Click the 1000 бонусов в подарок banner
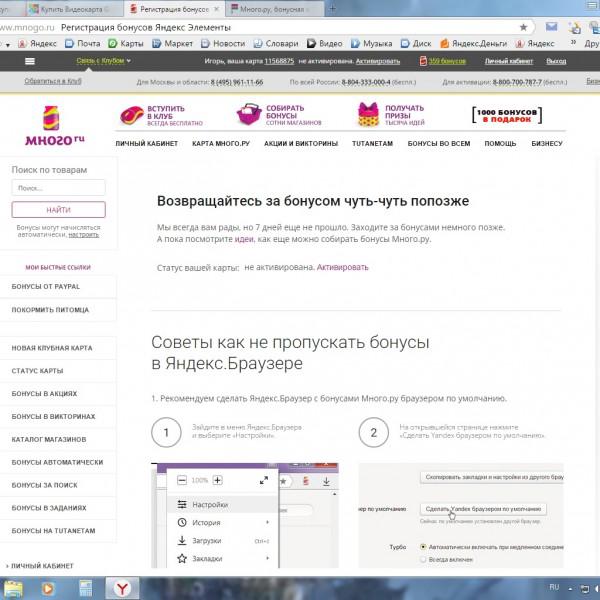This screenshot has width=600, height=600. coord(507,115)
